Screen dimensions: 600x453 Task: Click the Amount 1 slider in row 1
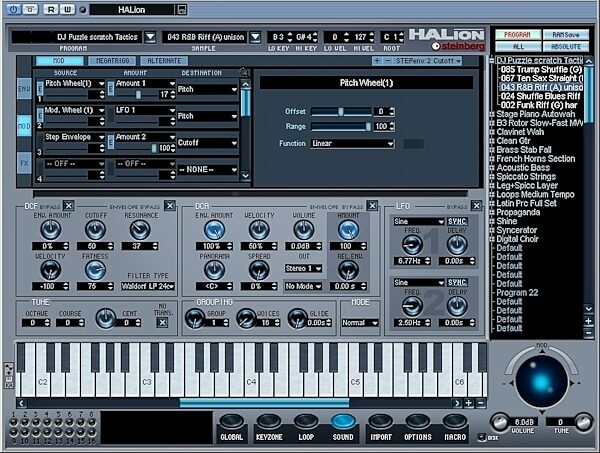[x=137, y=94]
